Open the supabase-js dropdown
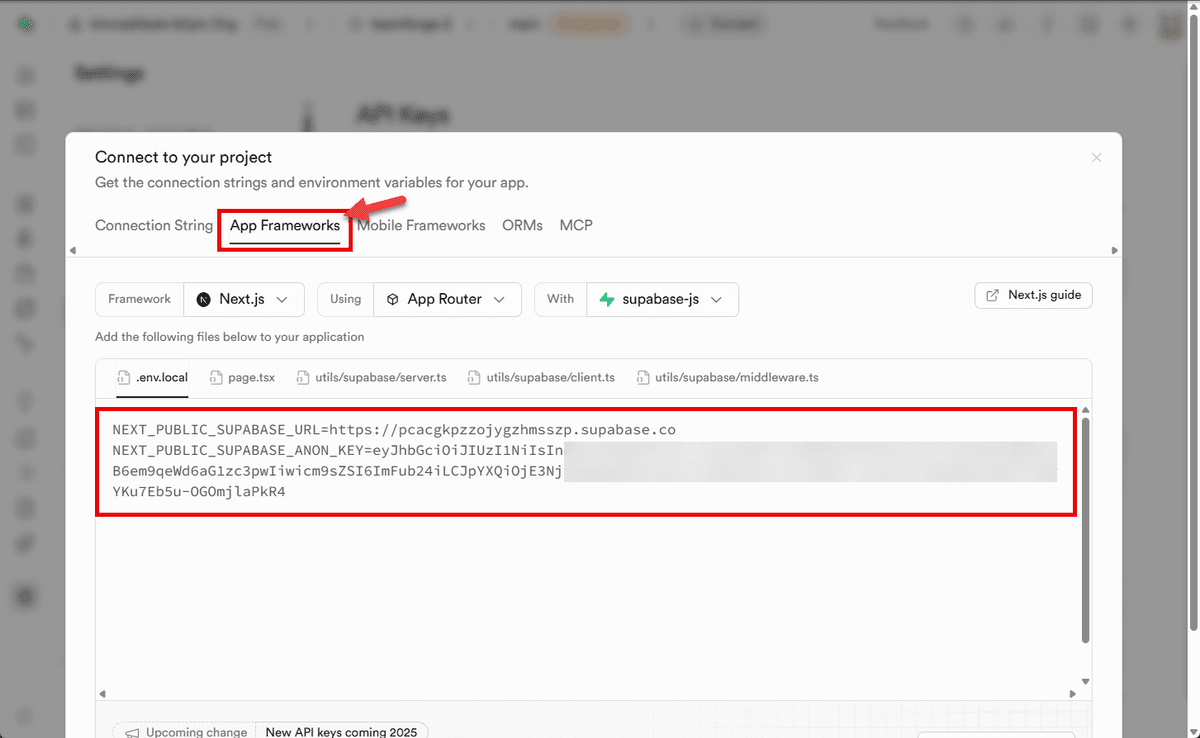This screenshot has width=1200, height=738. [x=663, y=299]
